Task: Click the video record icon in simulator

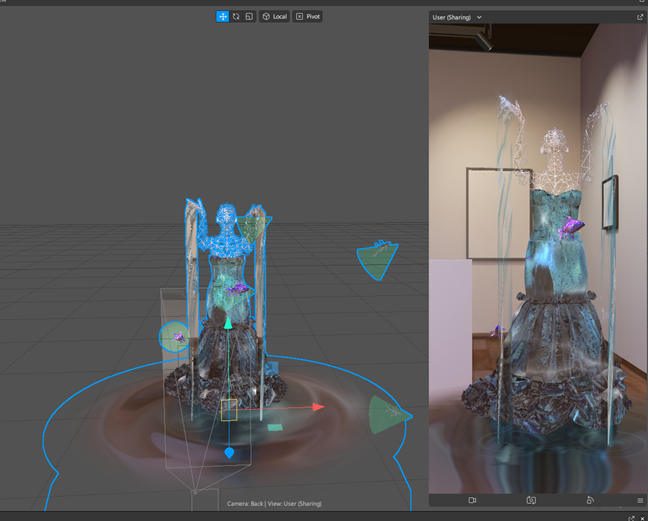Action: [x=472, y=500]
